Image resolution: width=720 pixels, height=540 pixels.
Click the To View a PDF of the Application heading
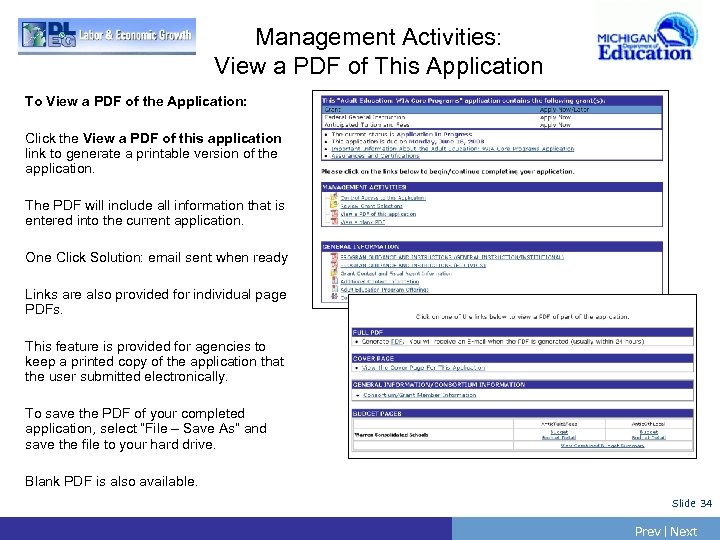coord(136,101)
